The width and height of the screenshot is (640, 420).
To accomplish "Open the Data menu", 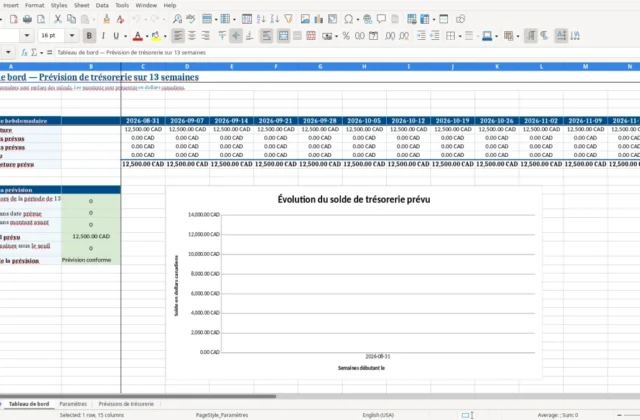I will coord(102,5).
